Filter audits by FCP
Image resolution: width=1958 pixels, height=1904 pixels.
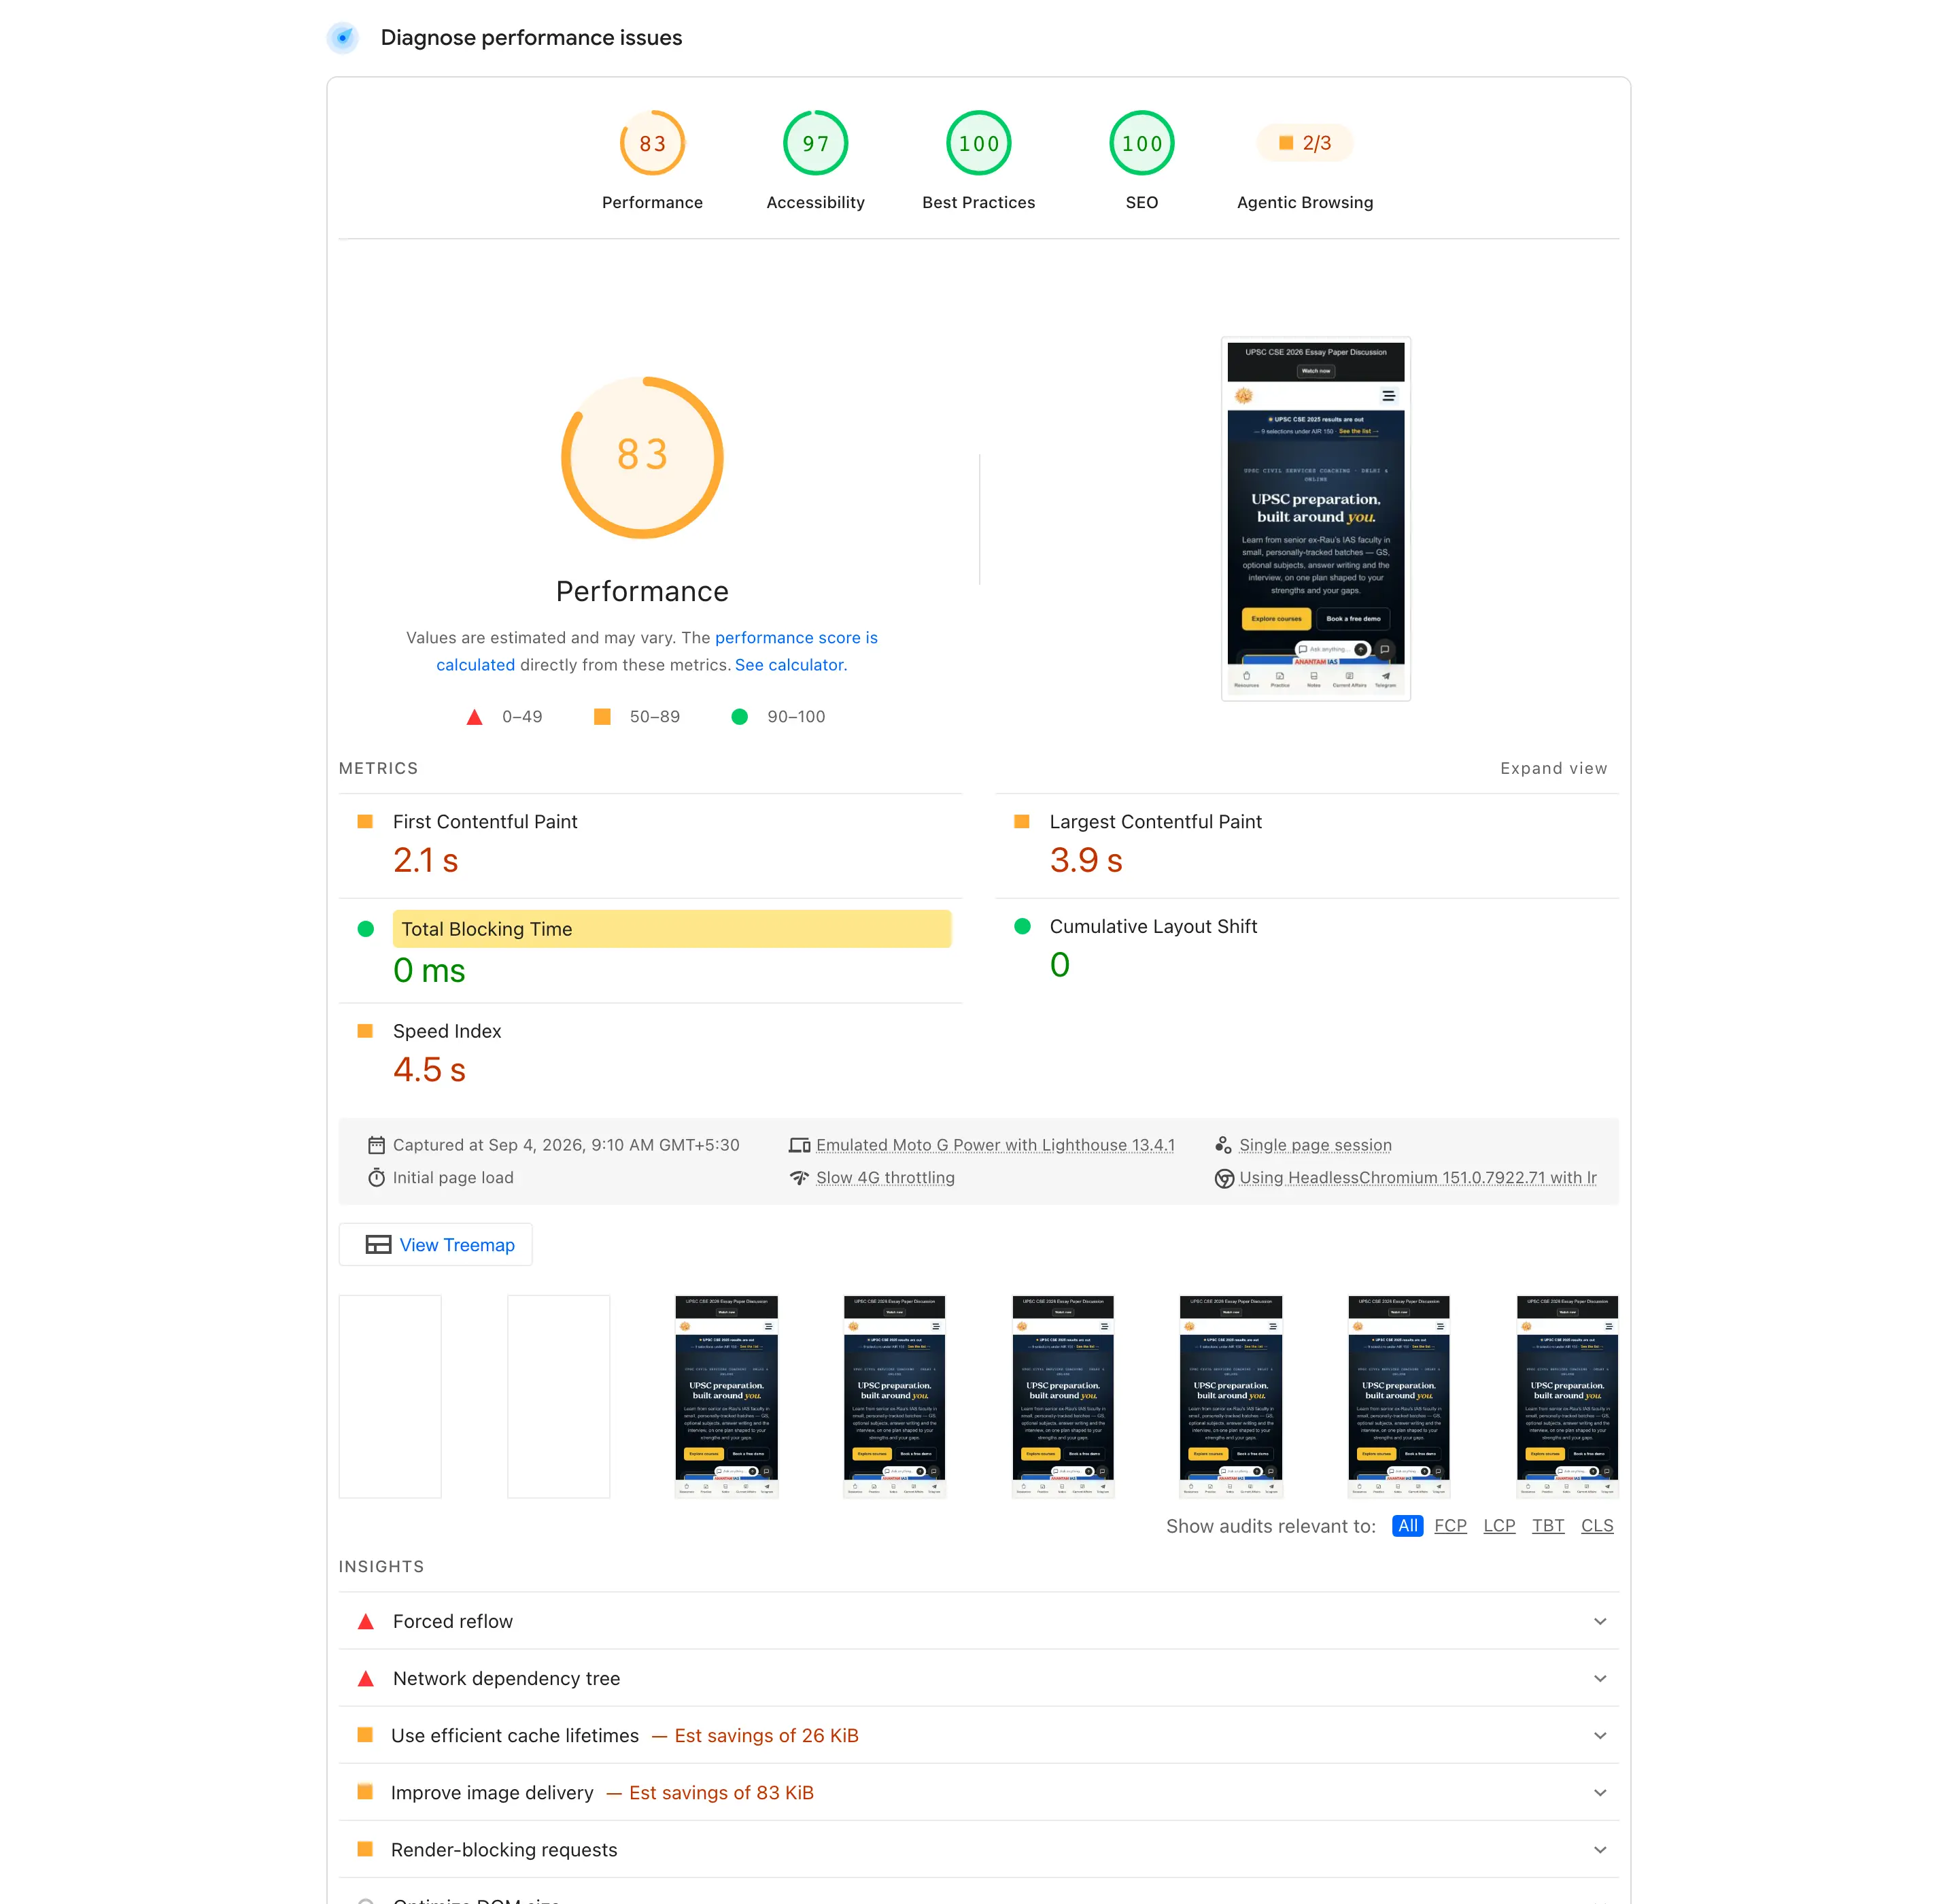click(x=1450, y=1526)
